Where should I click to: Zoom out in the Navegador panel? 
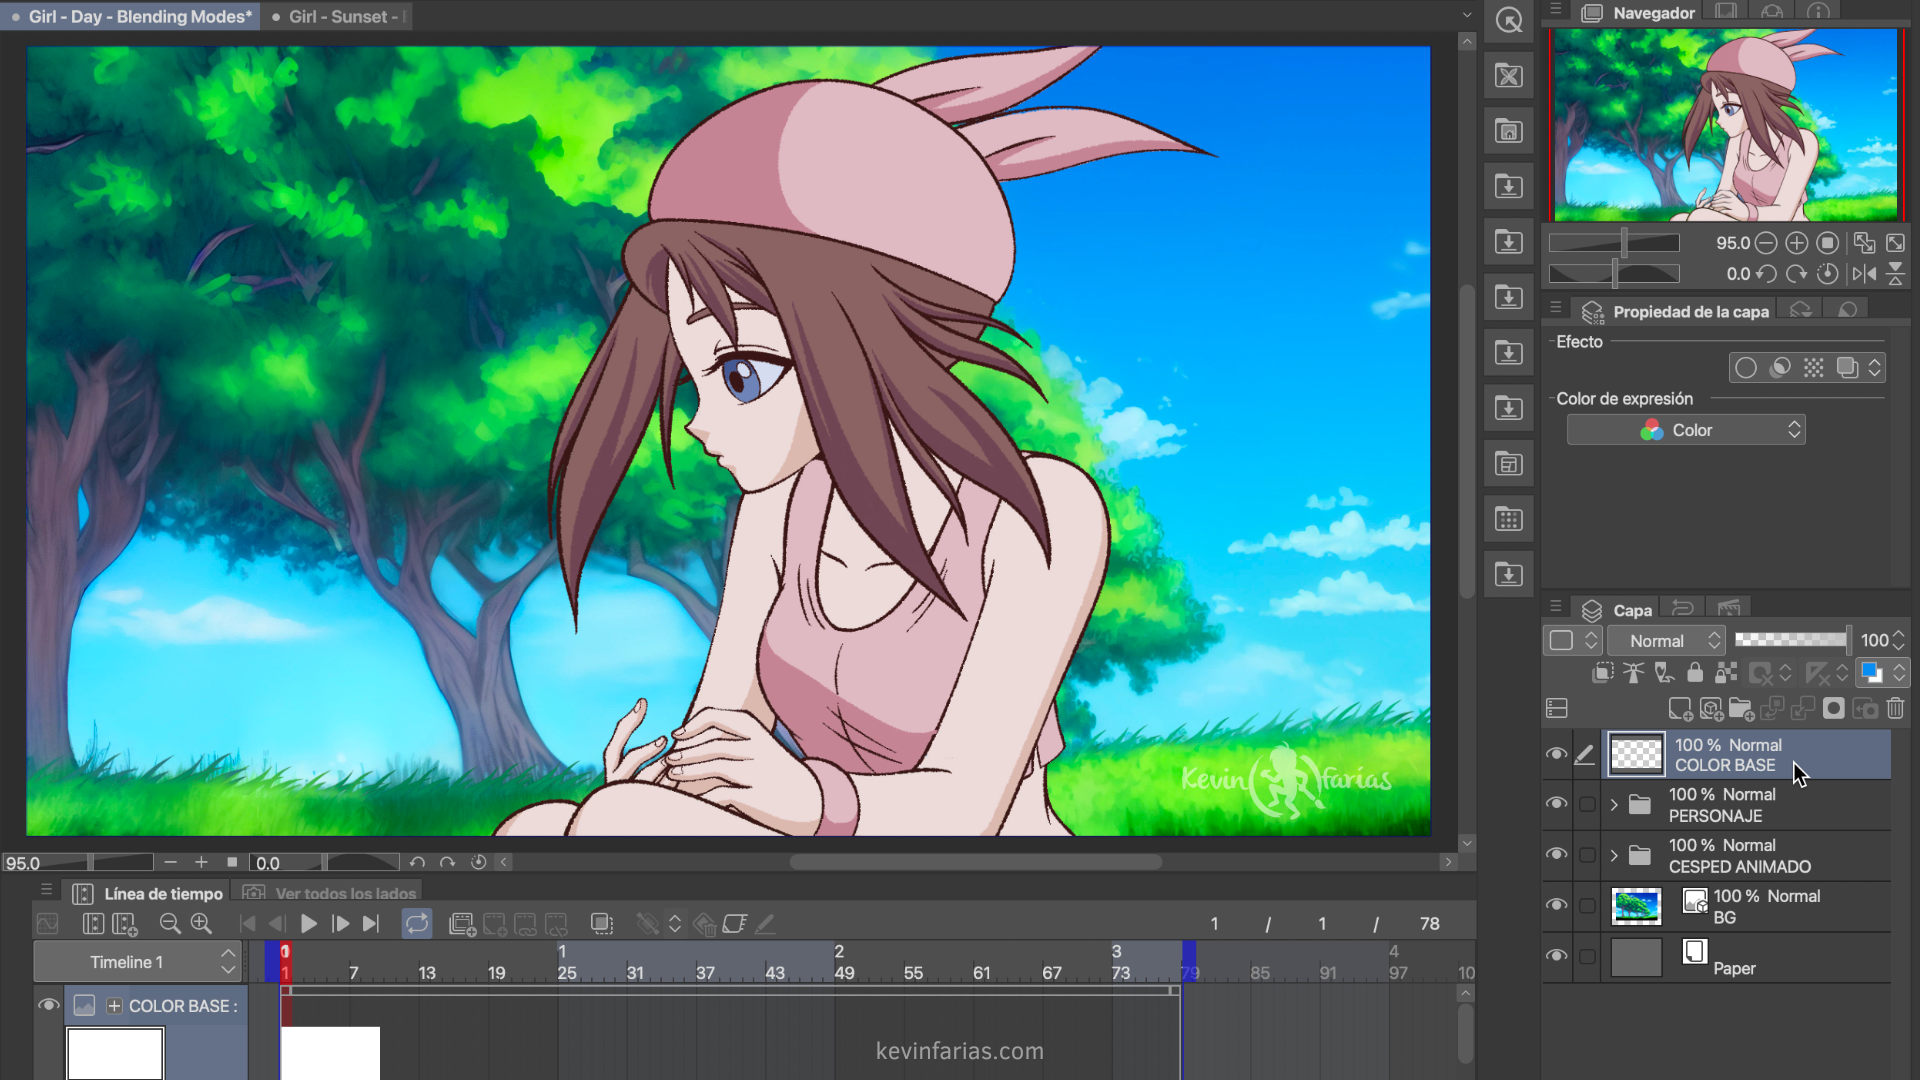click(x=1766, y=243)
